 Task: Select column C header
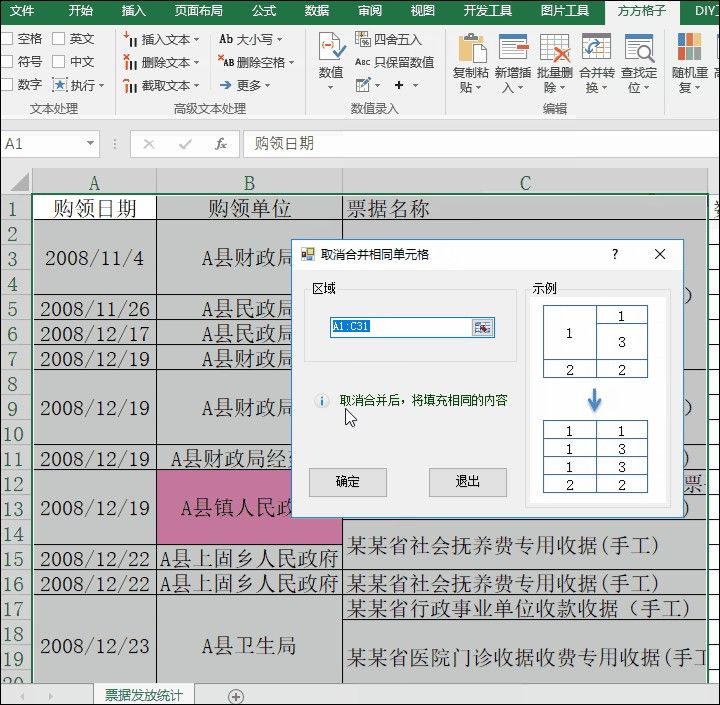point(525,183)
